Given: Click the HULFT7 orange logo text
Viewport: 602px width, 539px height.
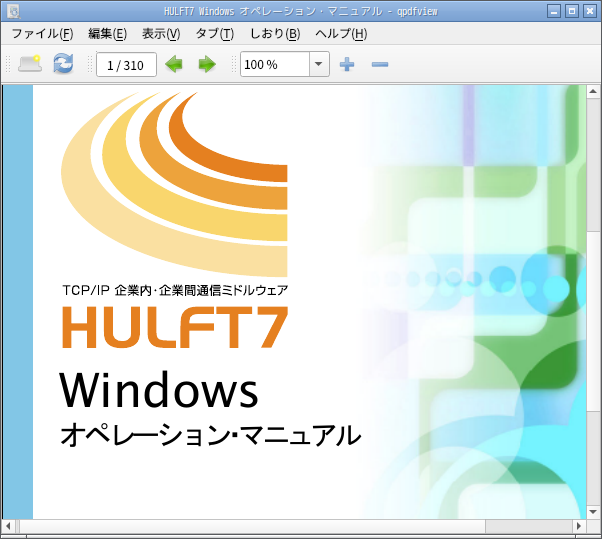Looking at the screenshot, I should [175, 327].
